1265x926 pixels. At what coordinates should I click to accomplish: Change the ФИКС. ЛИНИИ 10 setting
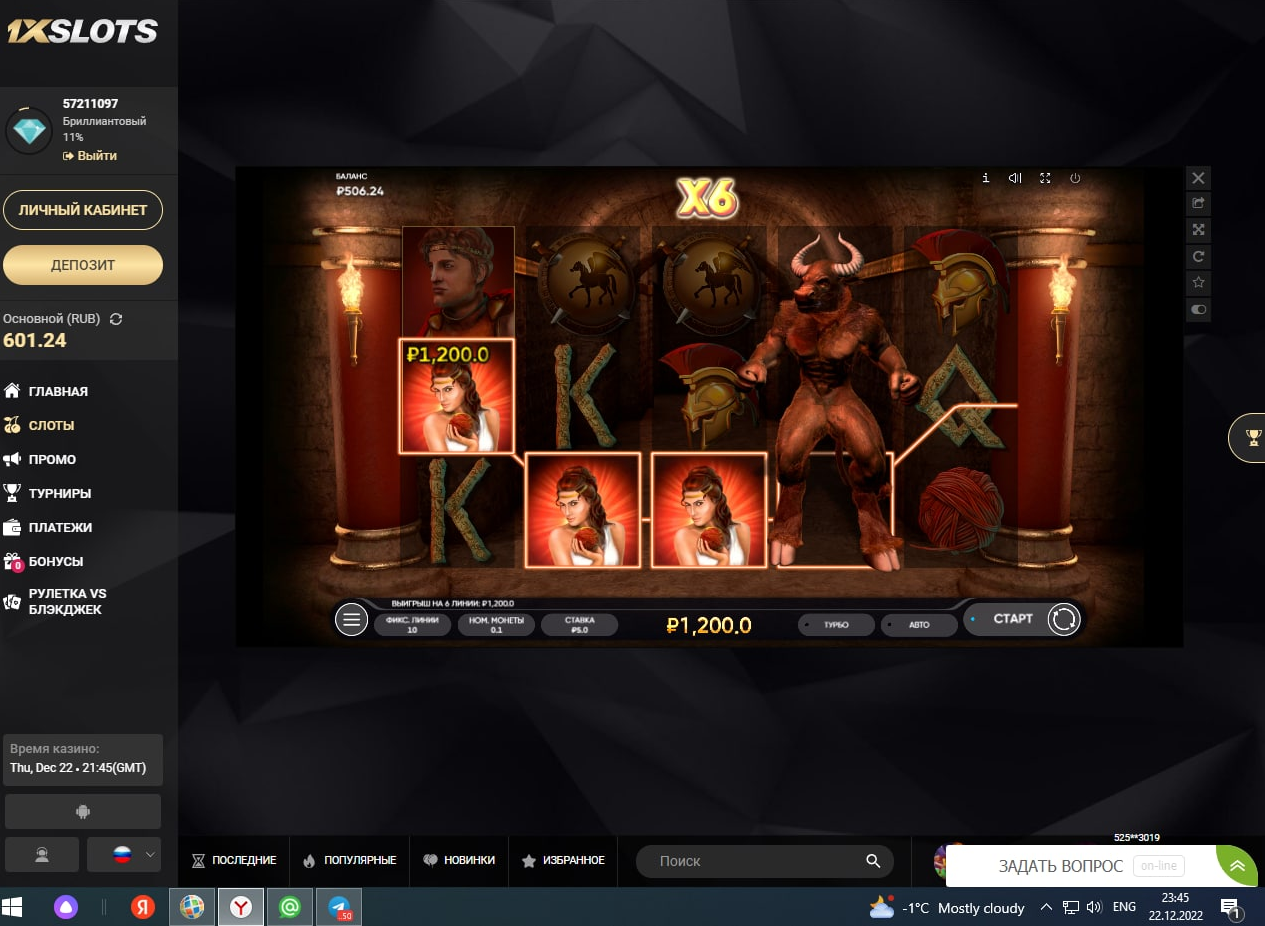point(412,625)
